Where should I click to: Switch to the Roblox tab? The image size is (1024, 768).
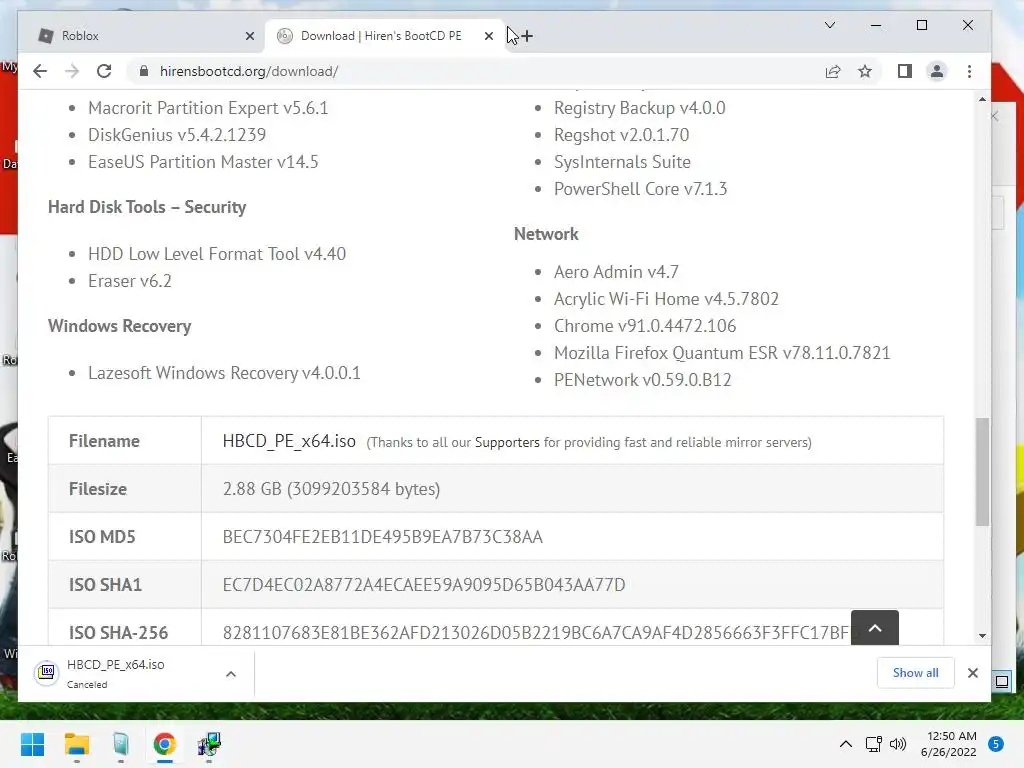click(x=142, y=36)
